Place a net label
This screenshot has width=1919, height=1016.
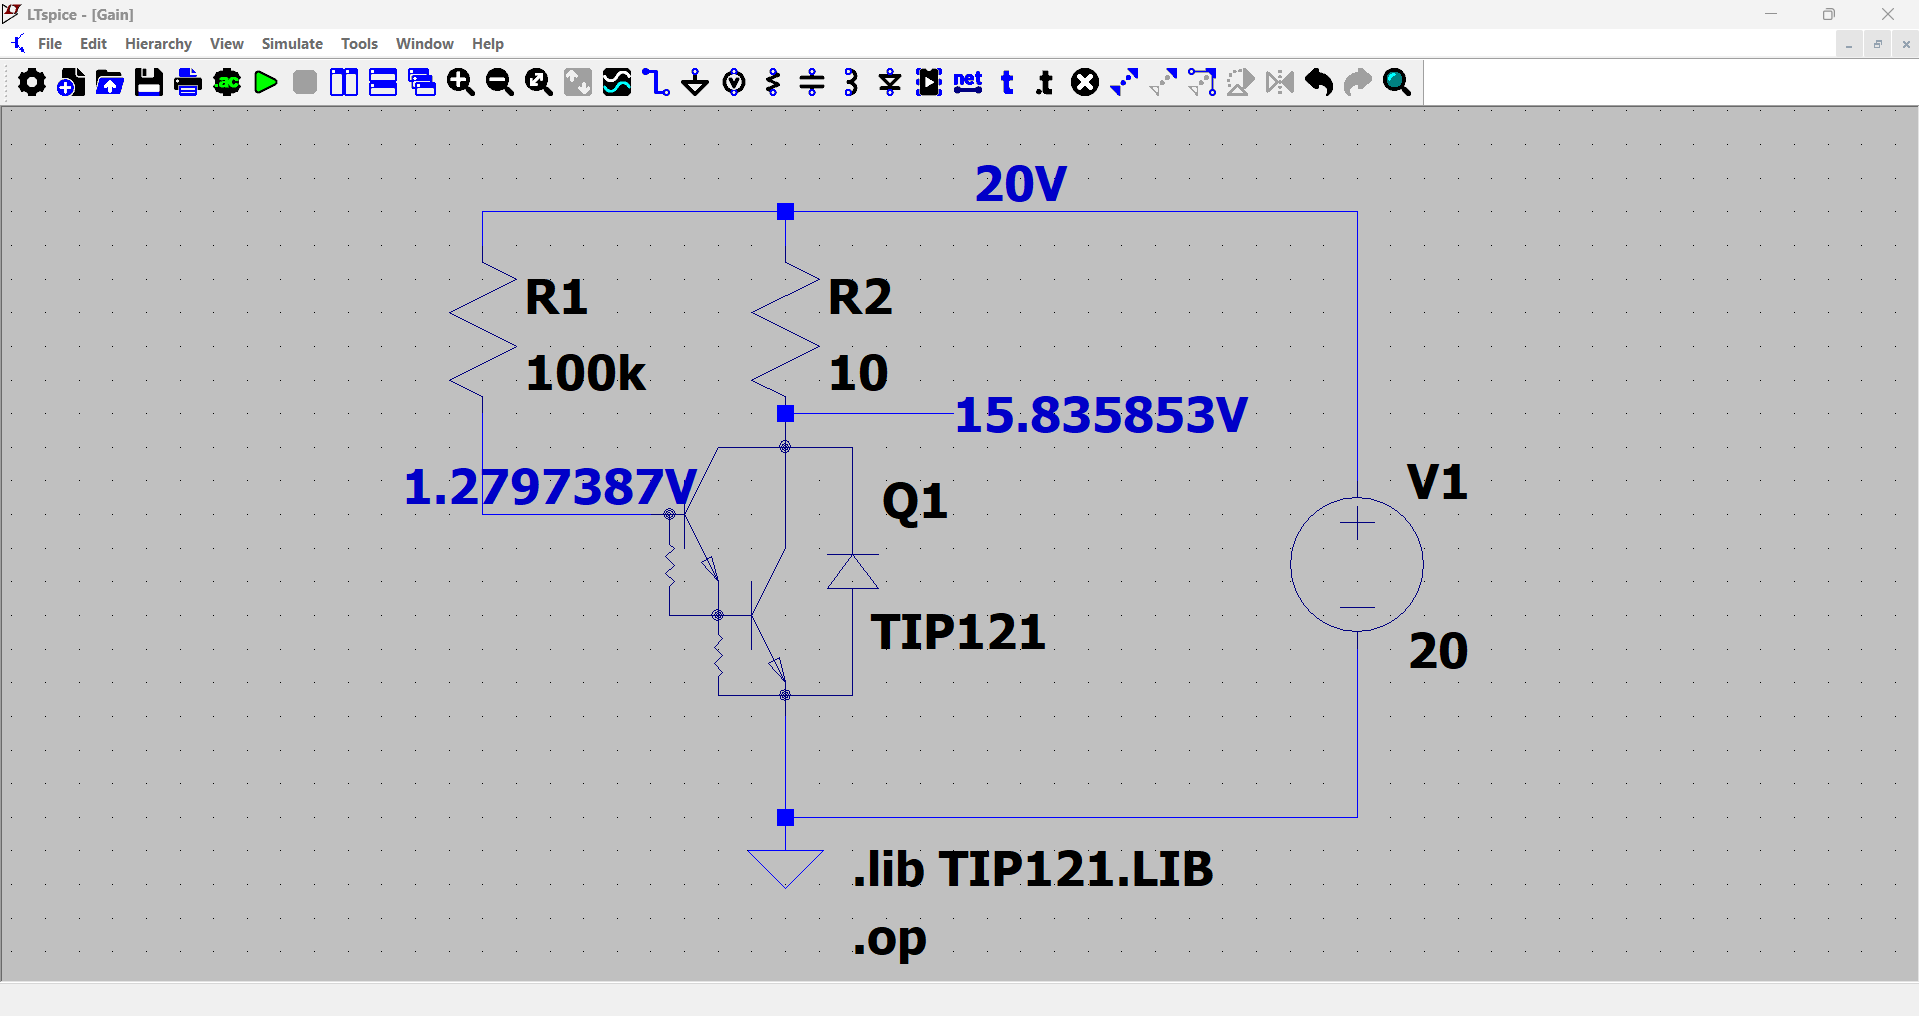tap(968, 82)
